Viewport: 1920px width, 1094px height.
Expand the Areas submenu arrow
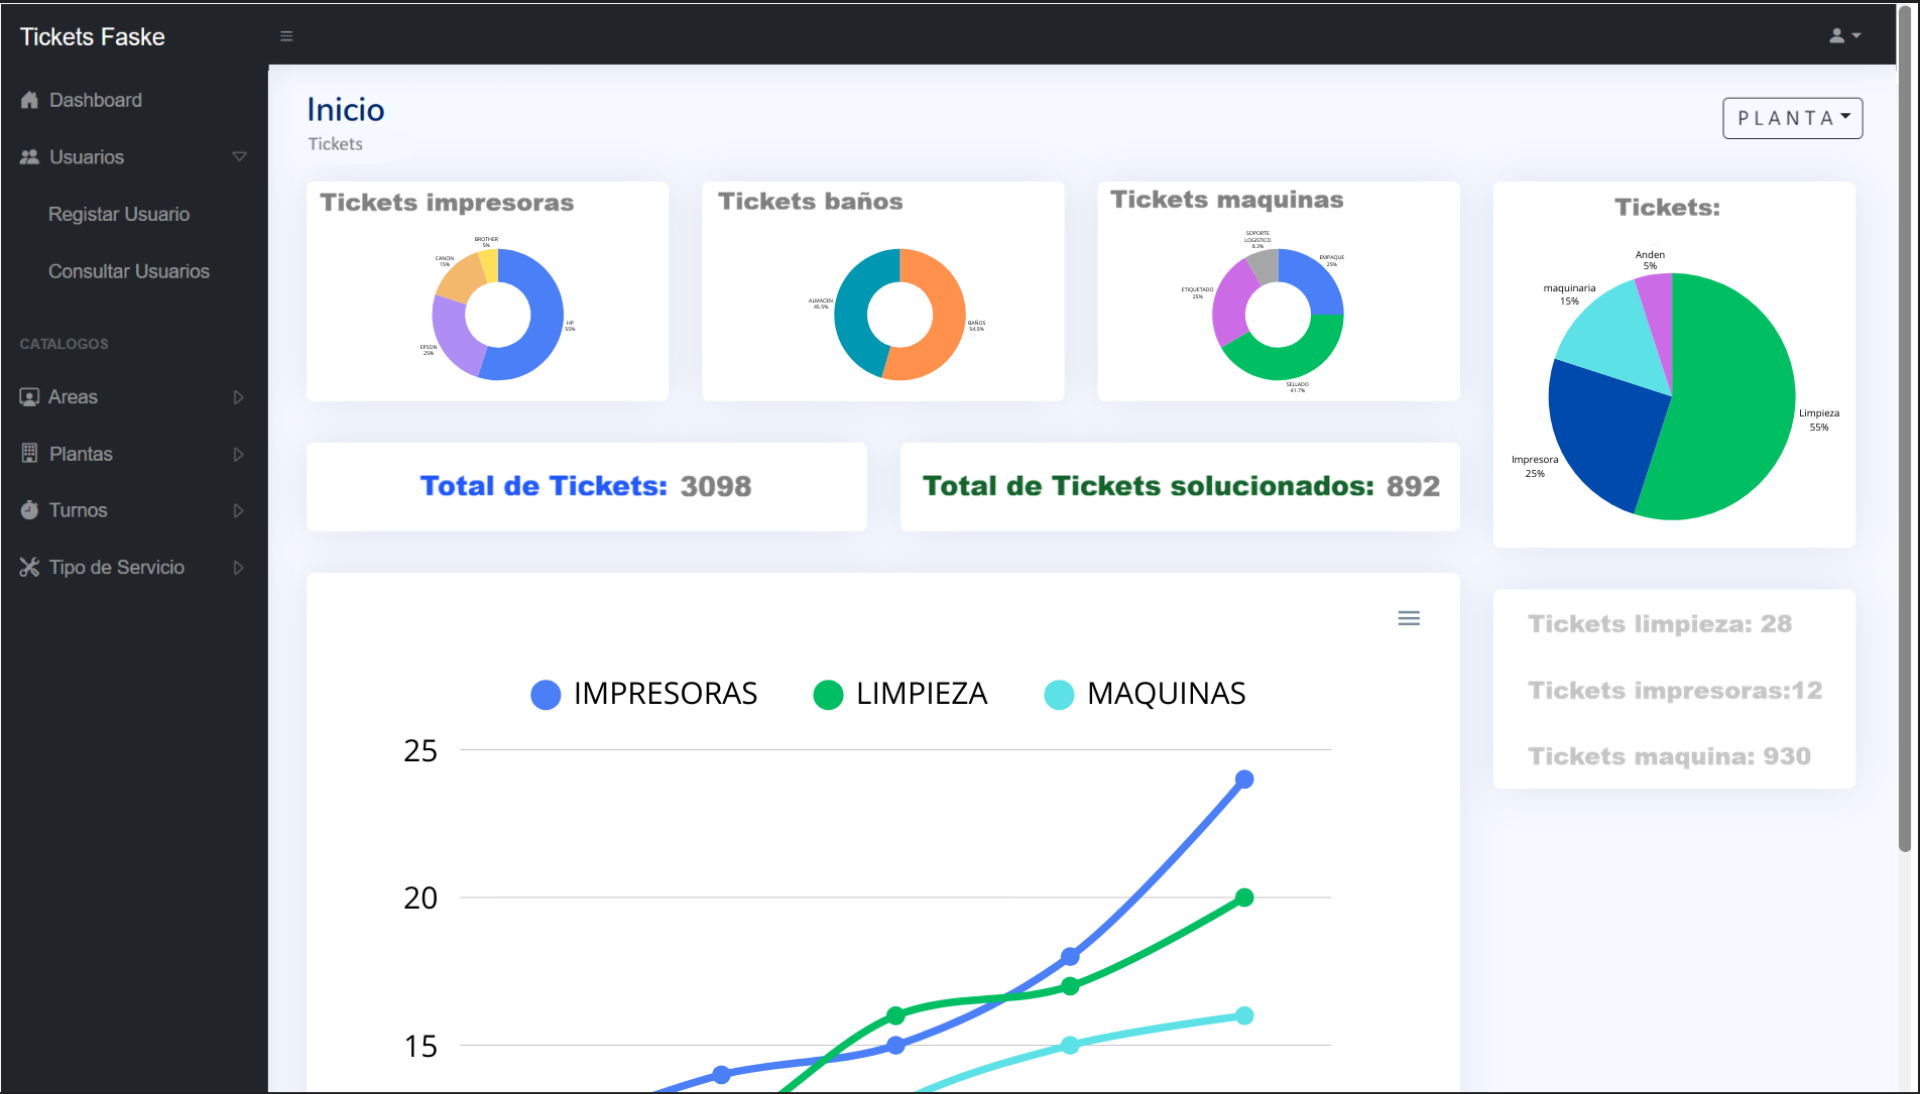[x=238, y=397]
